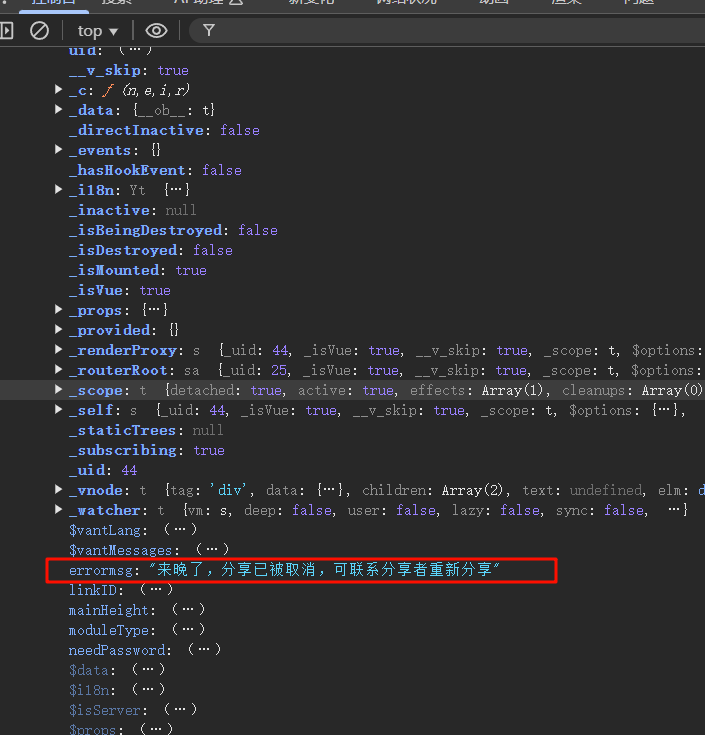
Task: Invoke getter ellipsis for mainHeight
Action: (188, 609)
